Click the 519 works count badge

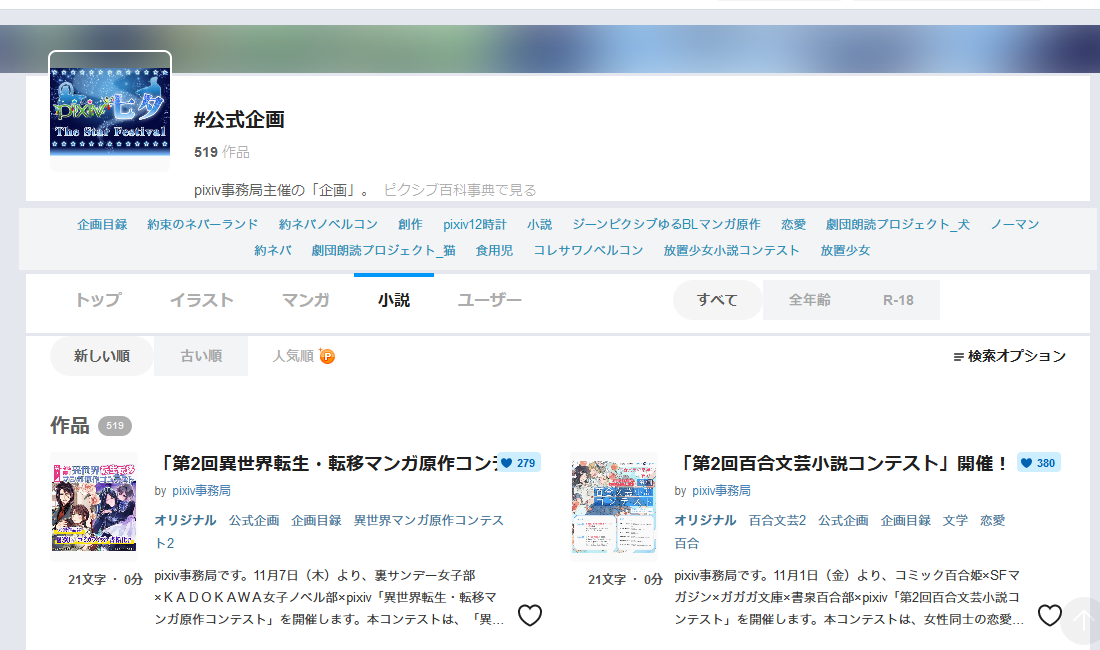coord(115,426)
